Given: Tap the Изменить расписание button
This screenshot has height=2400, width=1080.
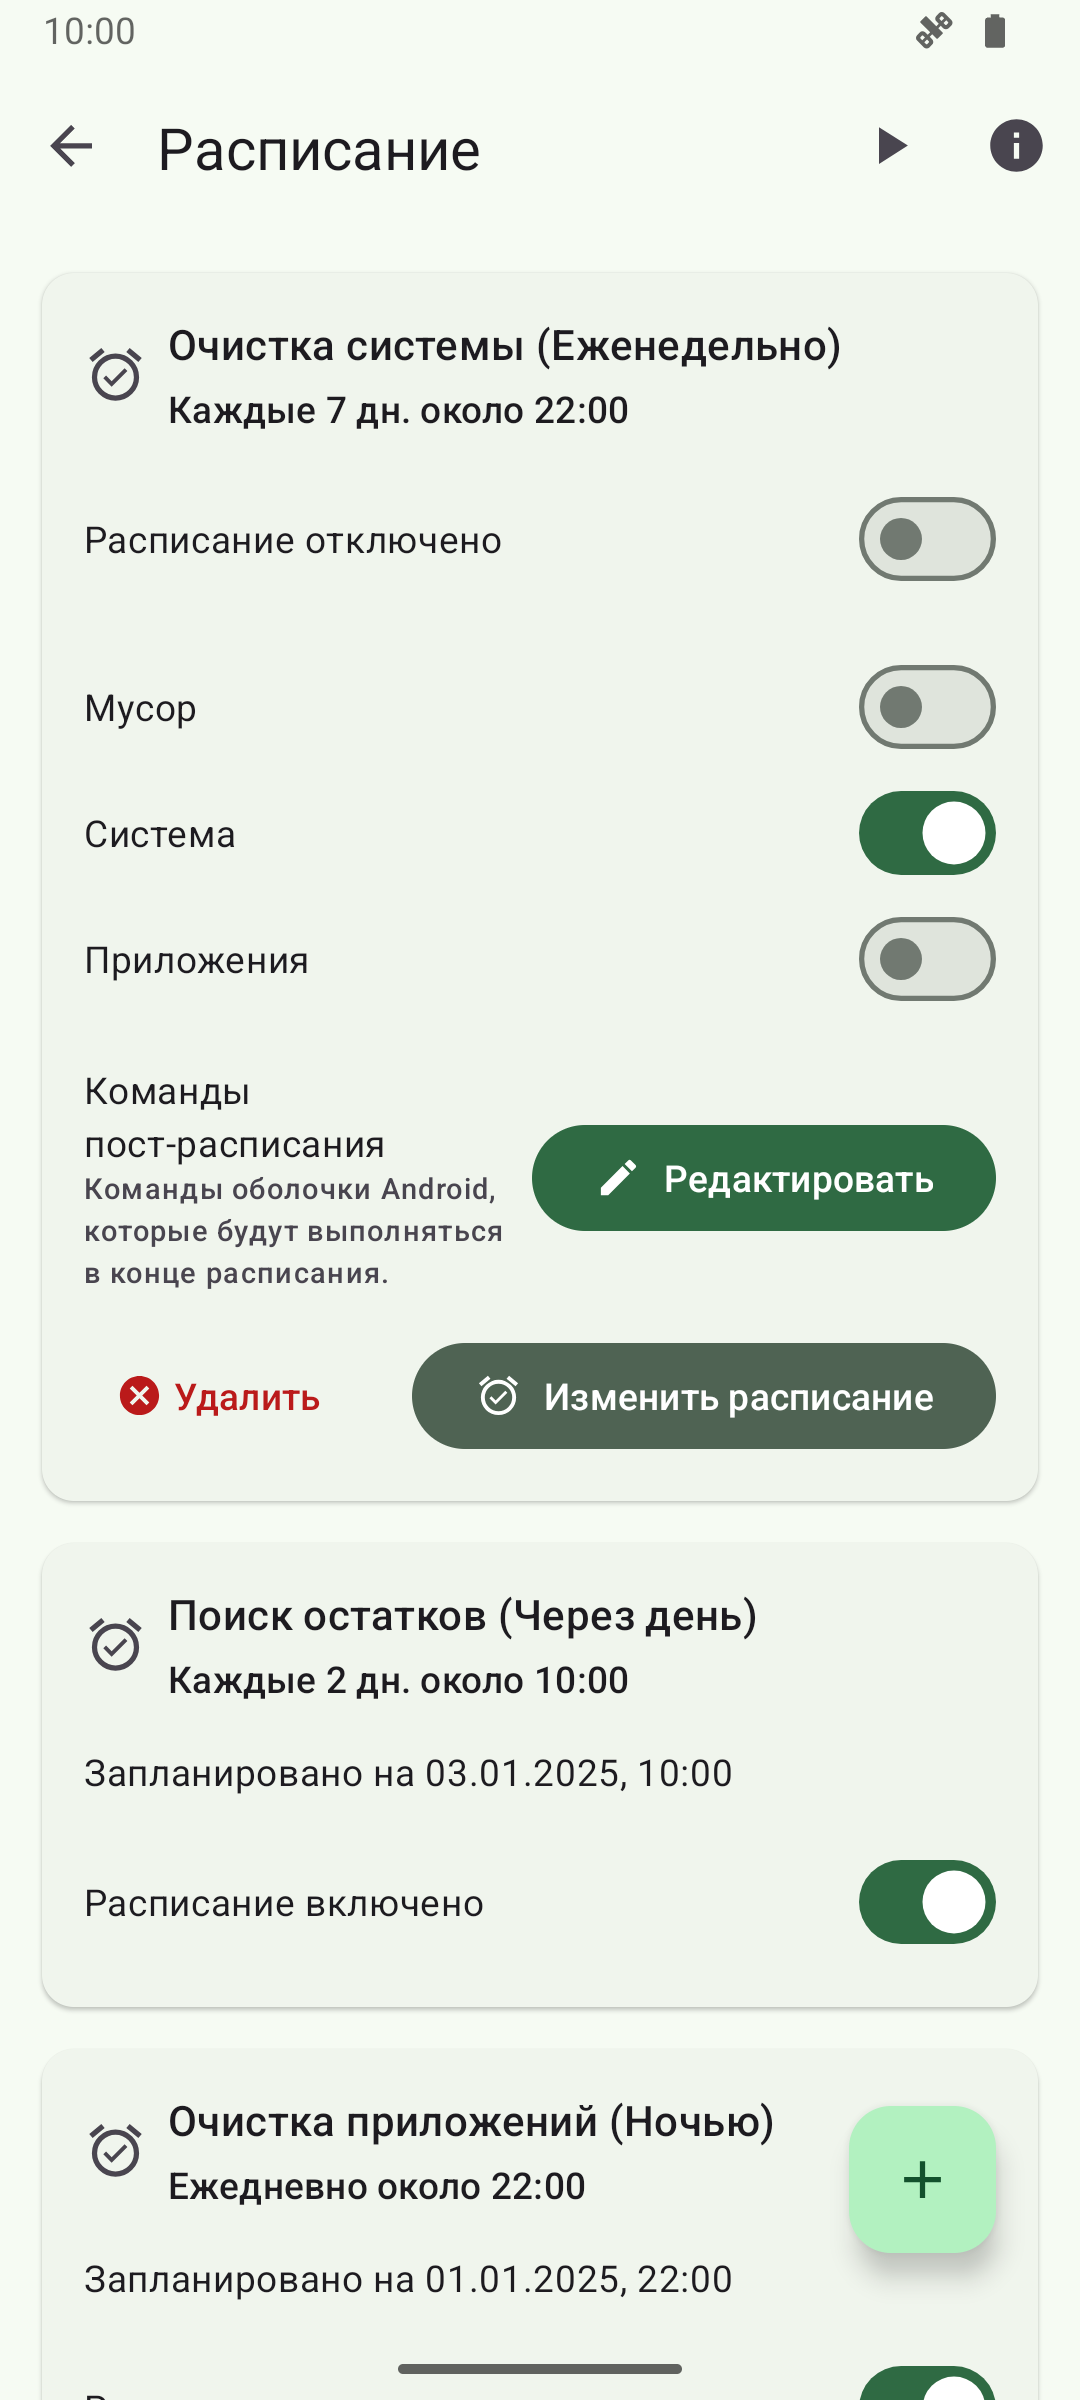Looking at the screenshot, I should pos(704,1396).
